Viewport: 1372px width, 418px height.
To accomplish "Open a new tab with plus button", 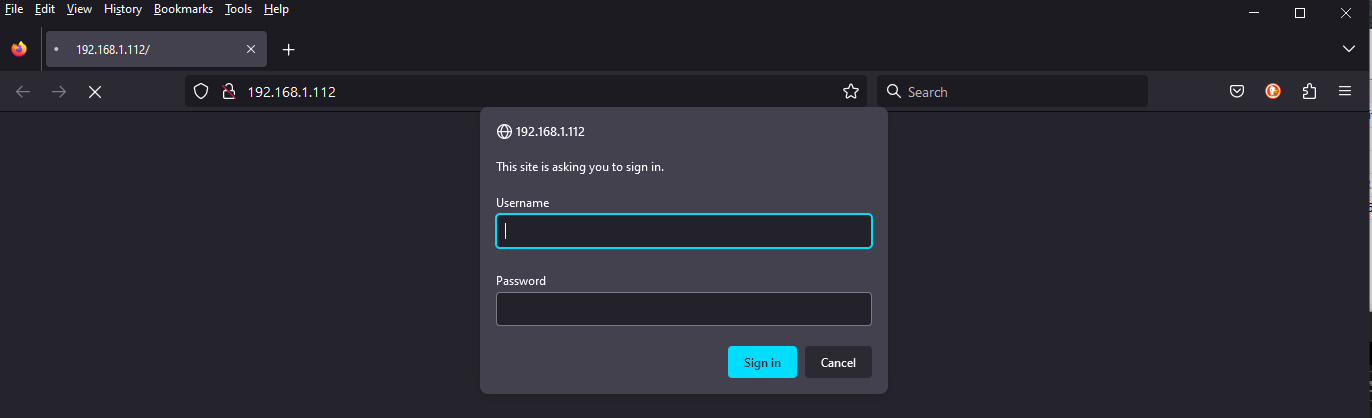I will coord(289,49).
